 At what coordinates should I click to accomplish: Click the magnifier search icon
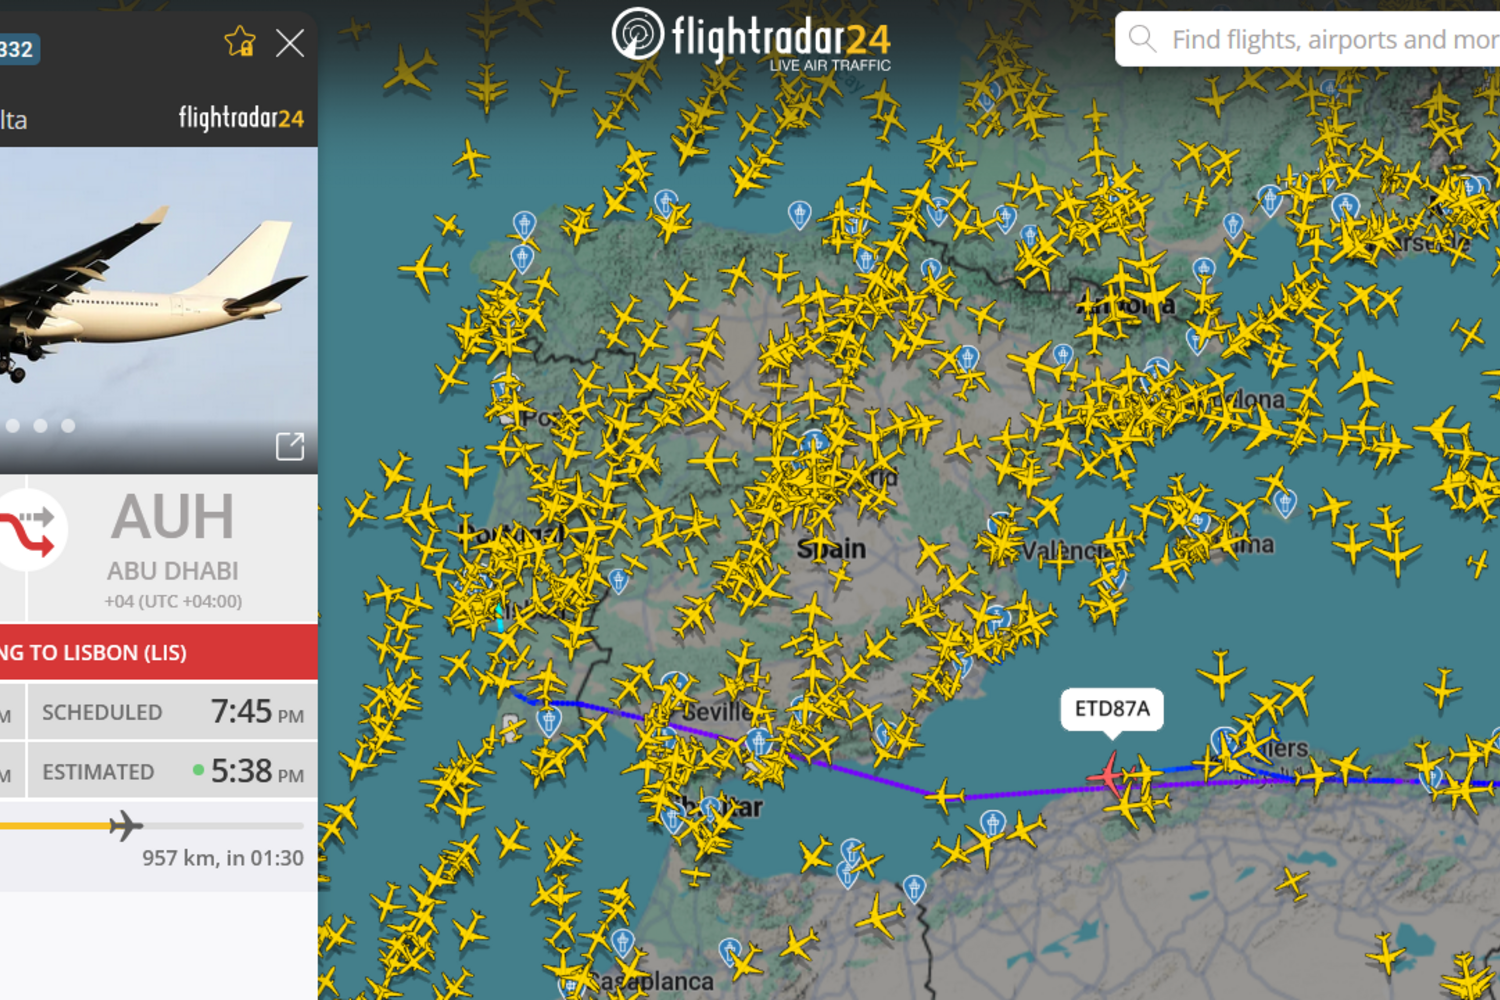pos(1142,39)
